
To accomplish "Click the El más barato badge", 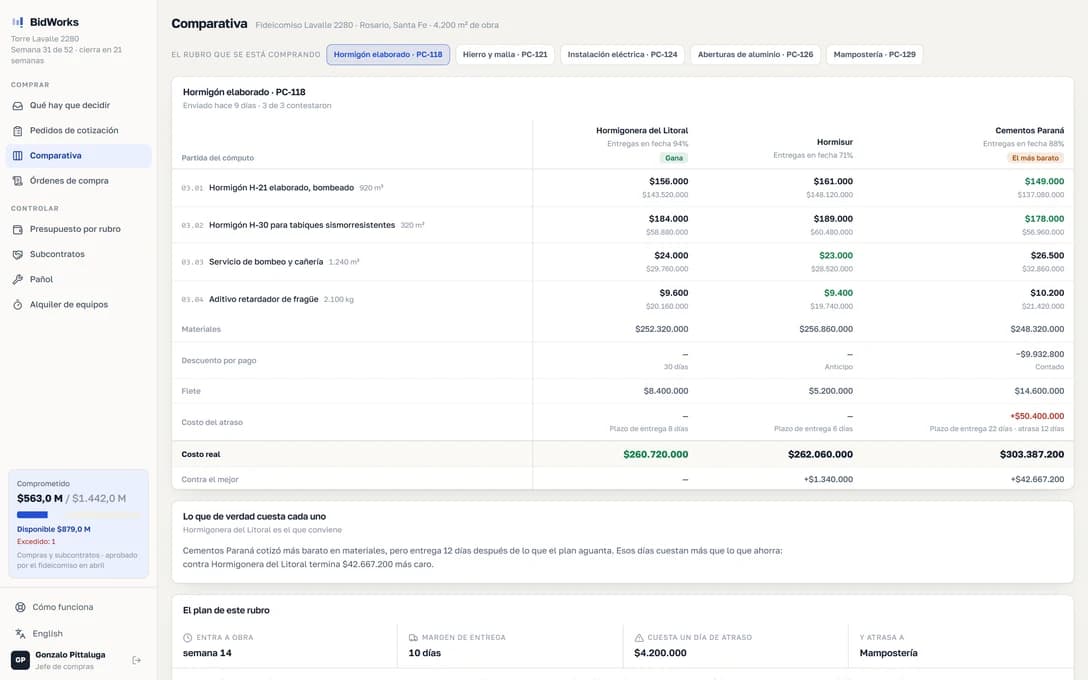I will pyautogui.click(x=1035, y=158).
